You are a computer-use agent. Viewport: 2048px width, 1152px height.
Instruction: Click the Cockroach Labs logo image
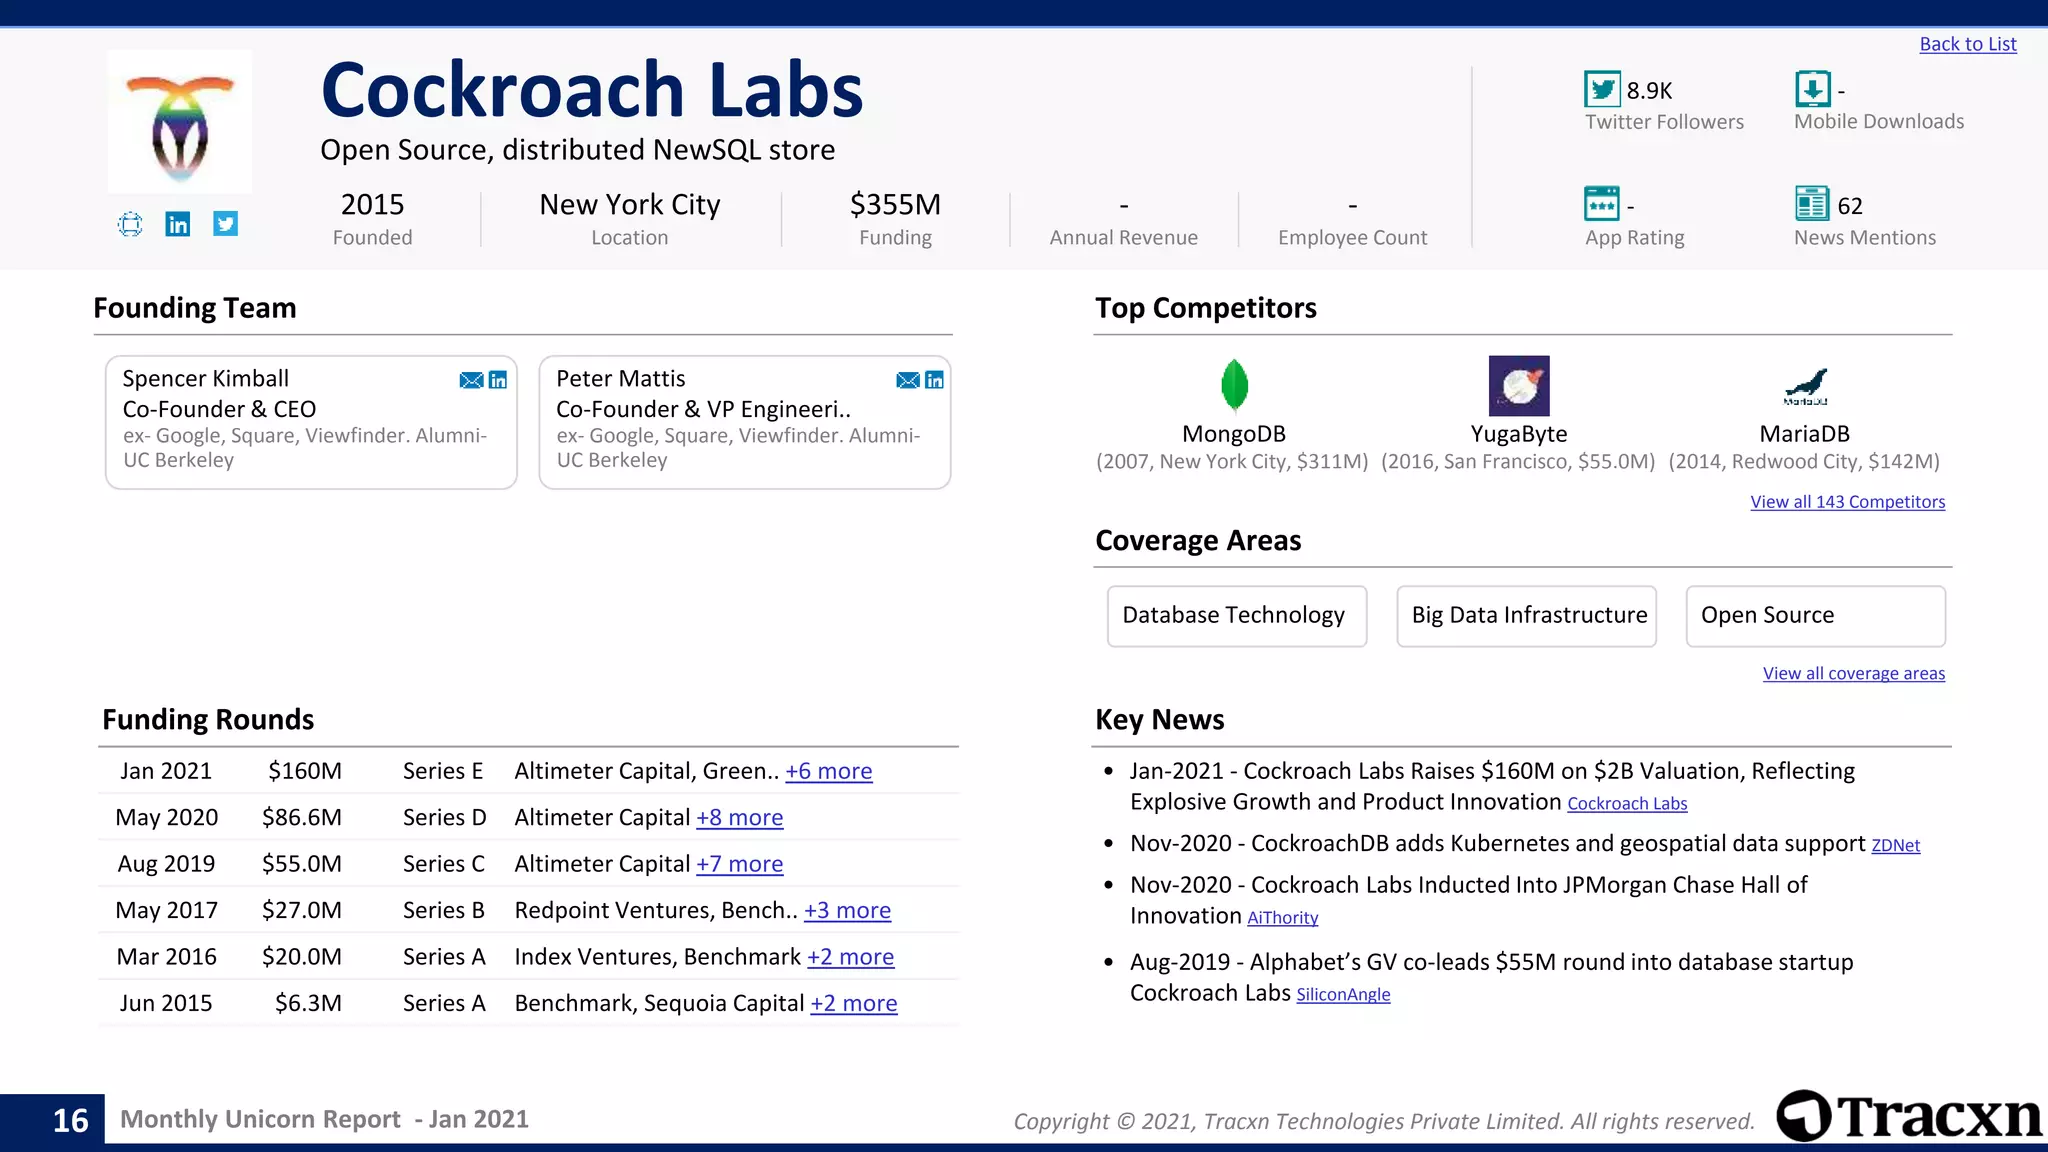click(x=180, y=122)
